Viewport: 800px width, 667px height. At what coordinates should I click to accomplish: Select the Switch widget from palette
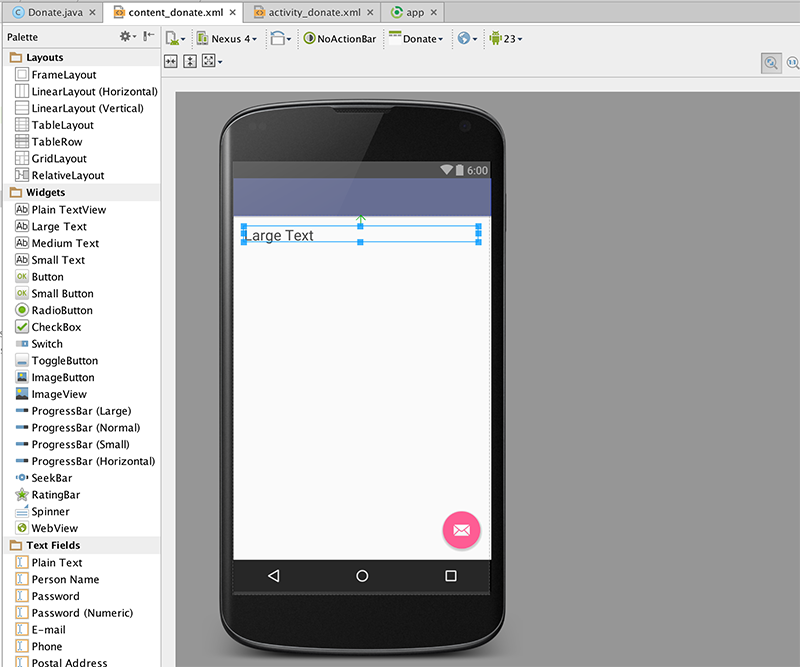(47, 344)
